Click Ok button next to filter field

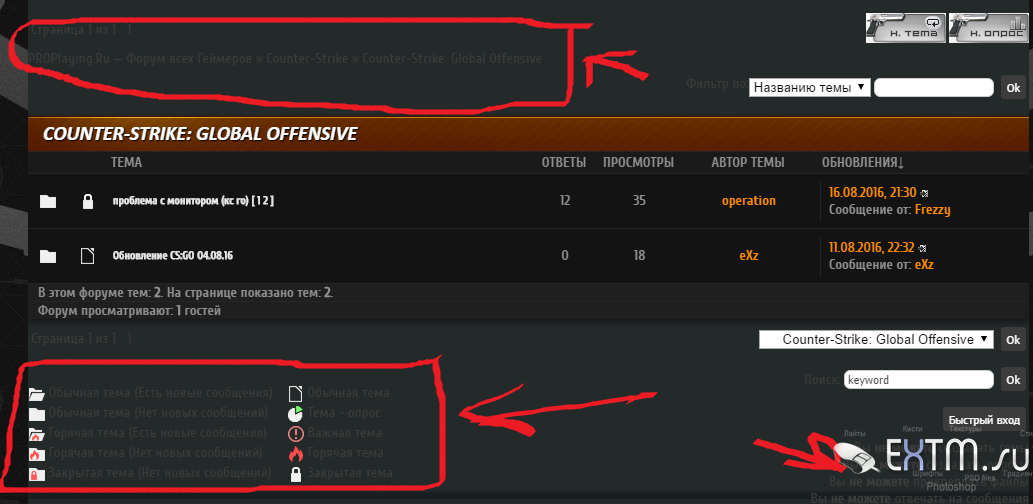pyautogui.click(x=1013, y=88)
